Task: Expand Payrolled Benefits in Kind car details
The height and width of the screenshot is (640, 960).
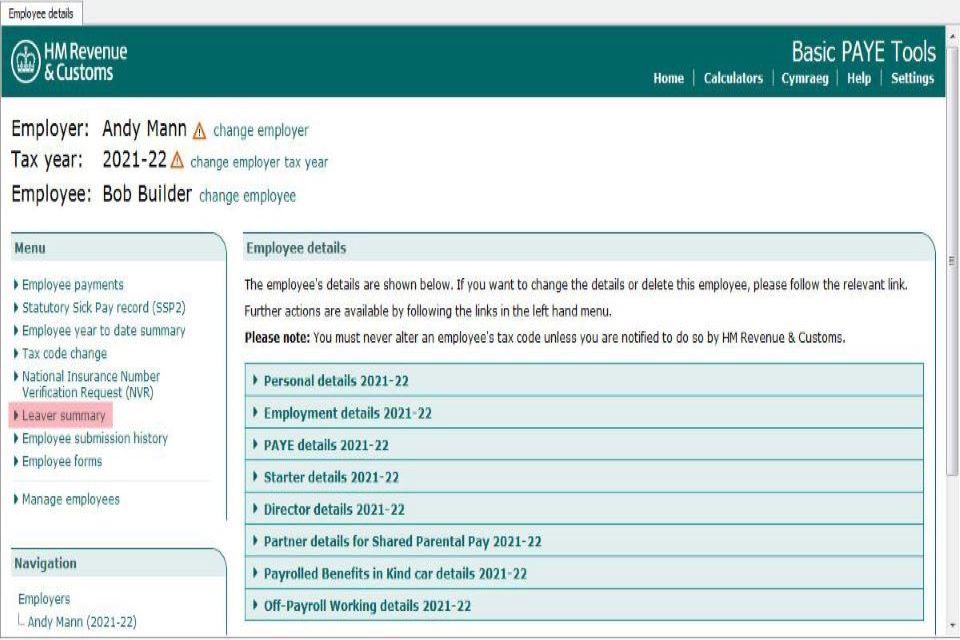Action: pyautogui.click(x=583, y=573)
